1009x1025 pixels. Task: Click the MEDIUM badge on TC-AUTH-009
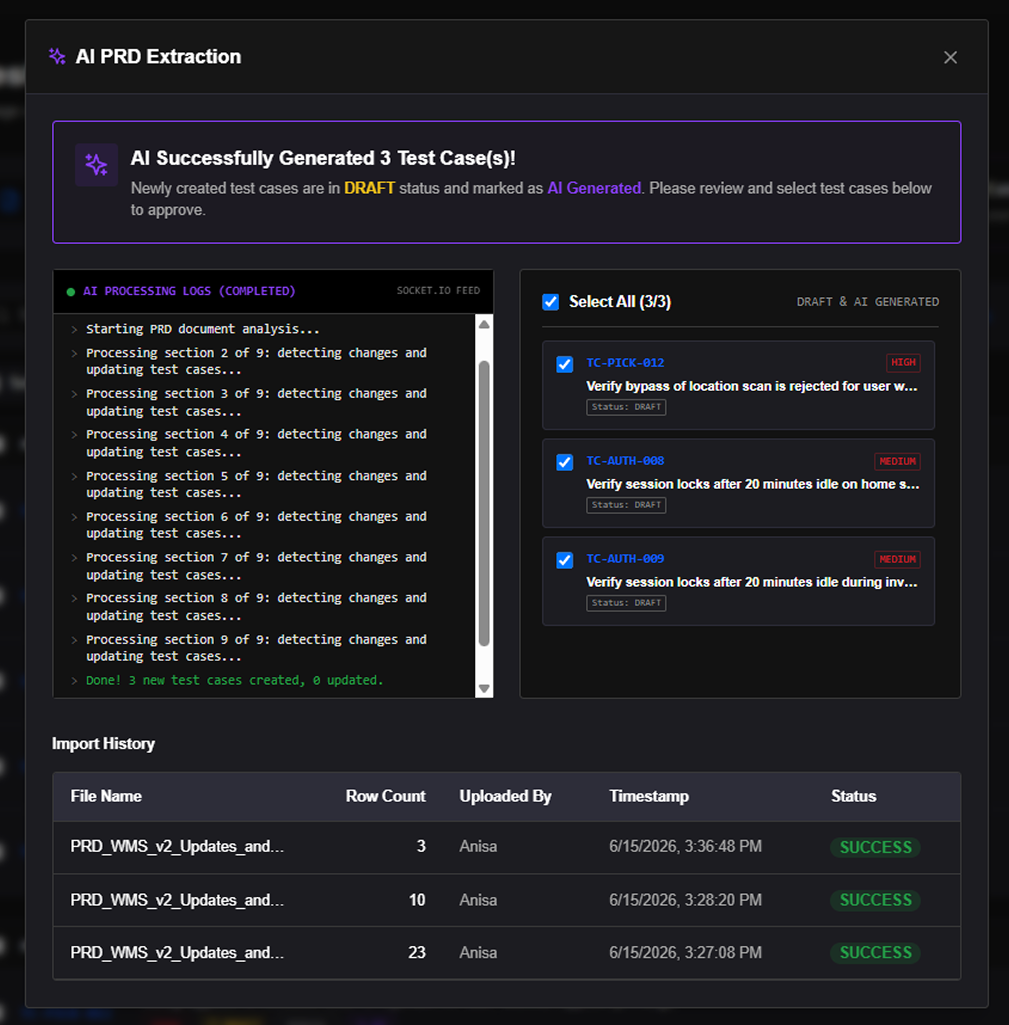[x=897, y=560]
